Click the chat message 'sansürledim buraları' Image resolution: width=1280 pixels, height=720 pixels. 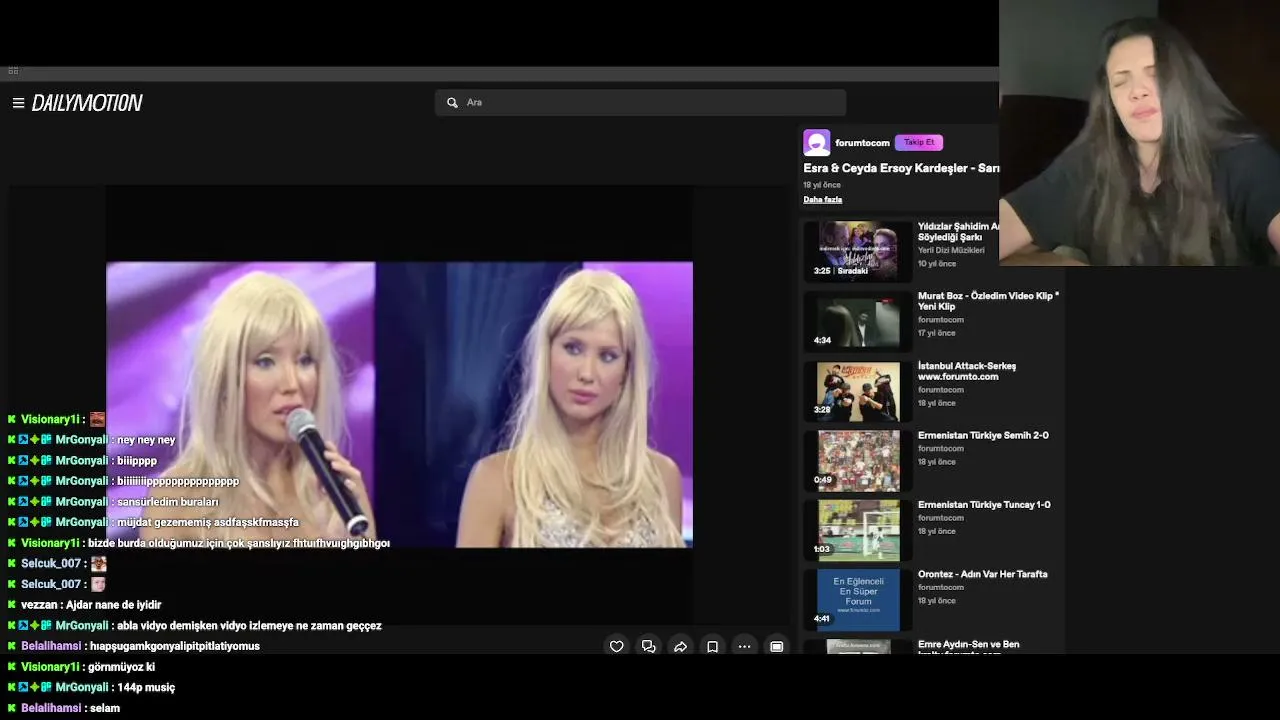tap(167, 502)
